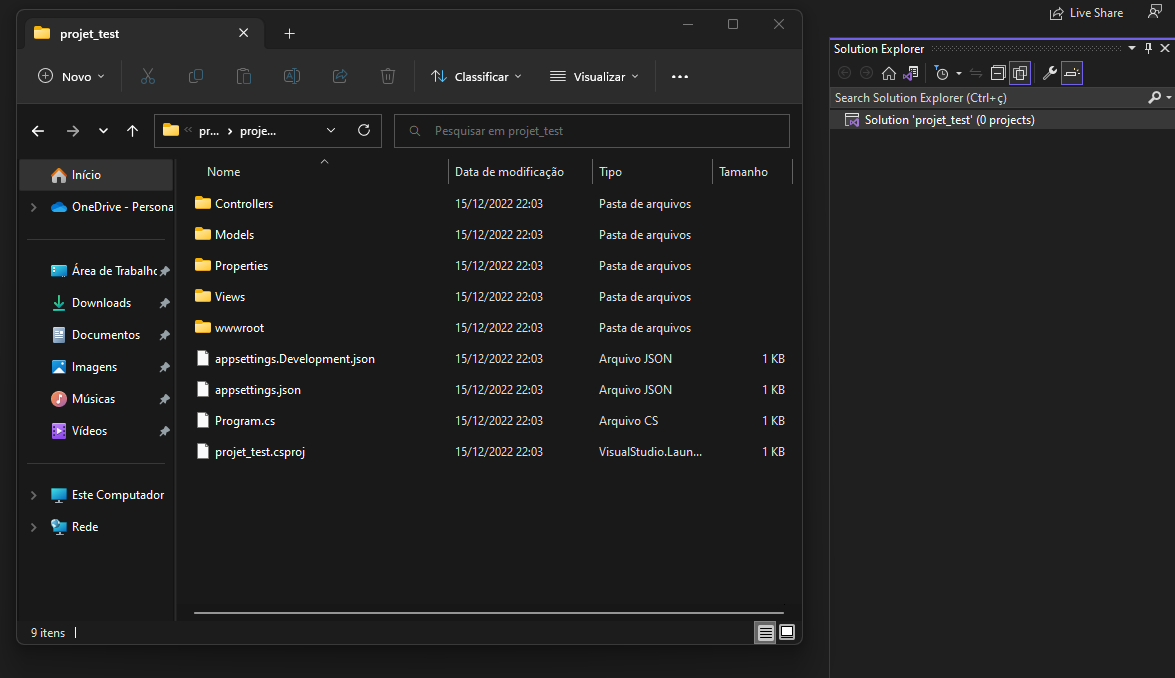Refresh the projet_test folder

tap(364, 130)
